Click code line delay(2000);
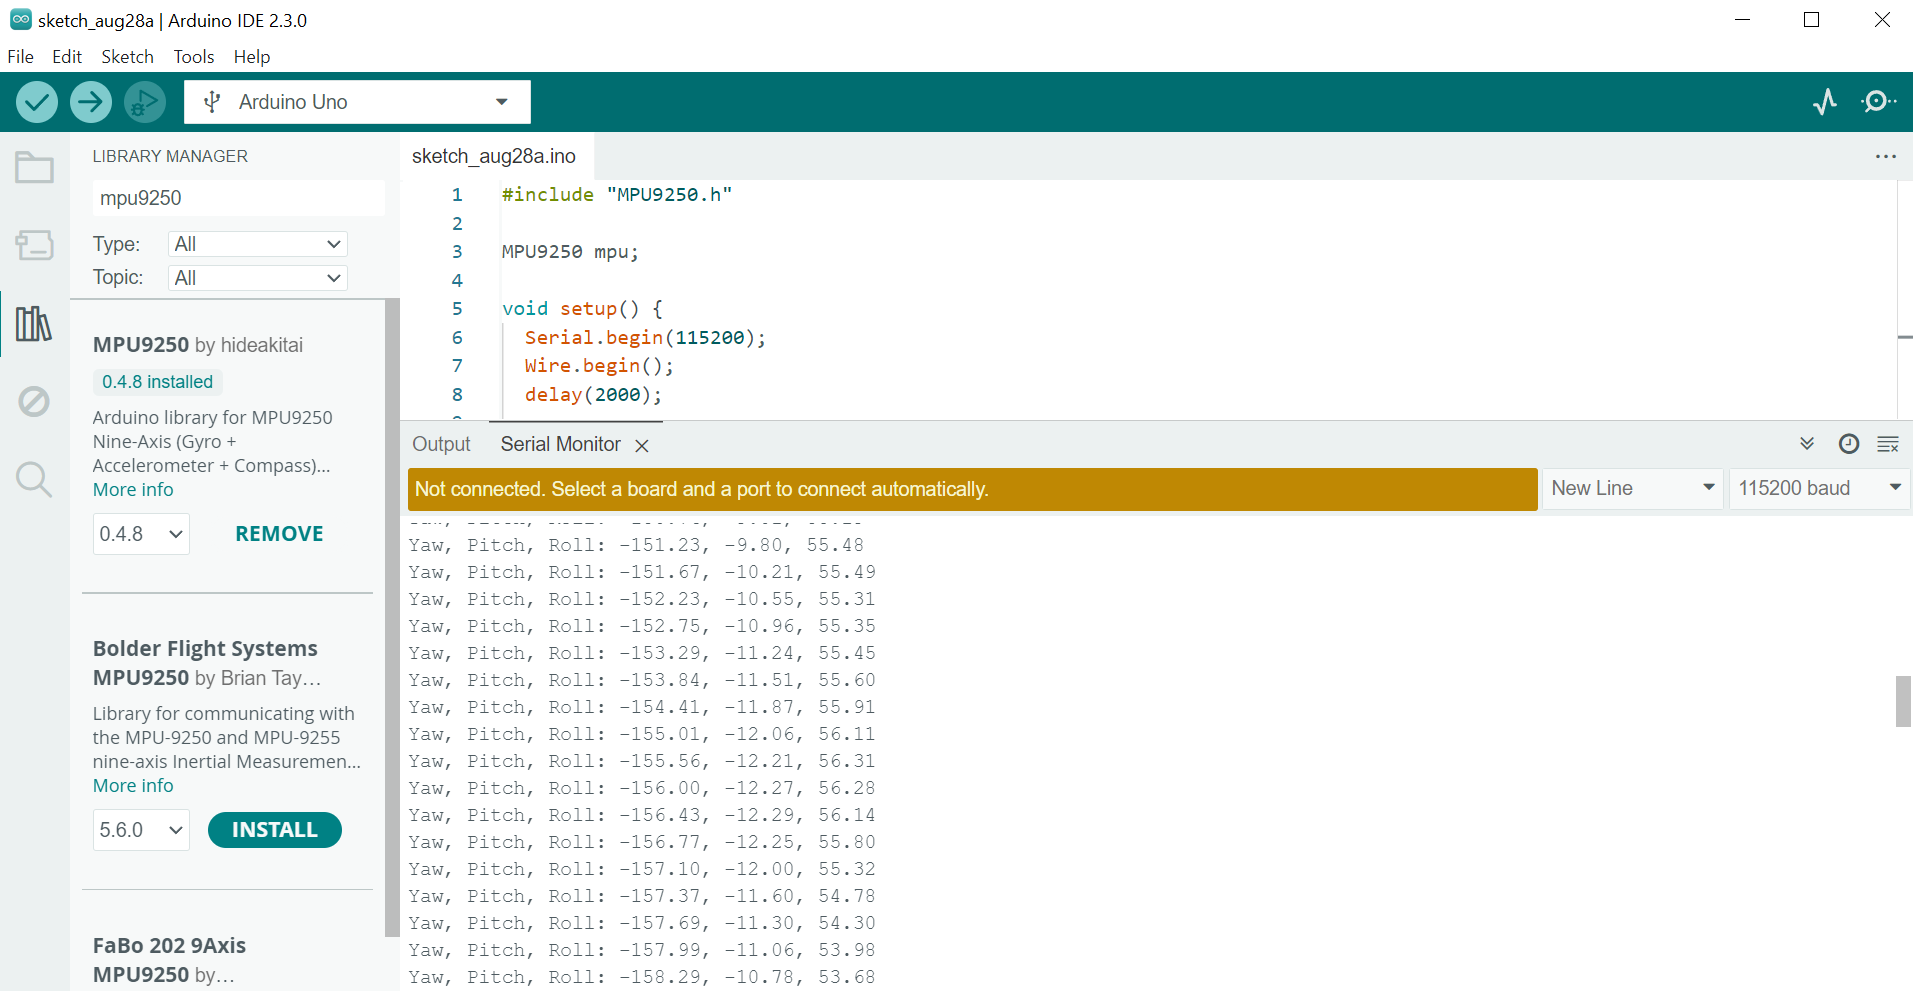The height and width of the screenshot is (991, 1913). click(x=593, y=395)
